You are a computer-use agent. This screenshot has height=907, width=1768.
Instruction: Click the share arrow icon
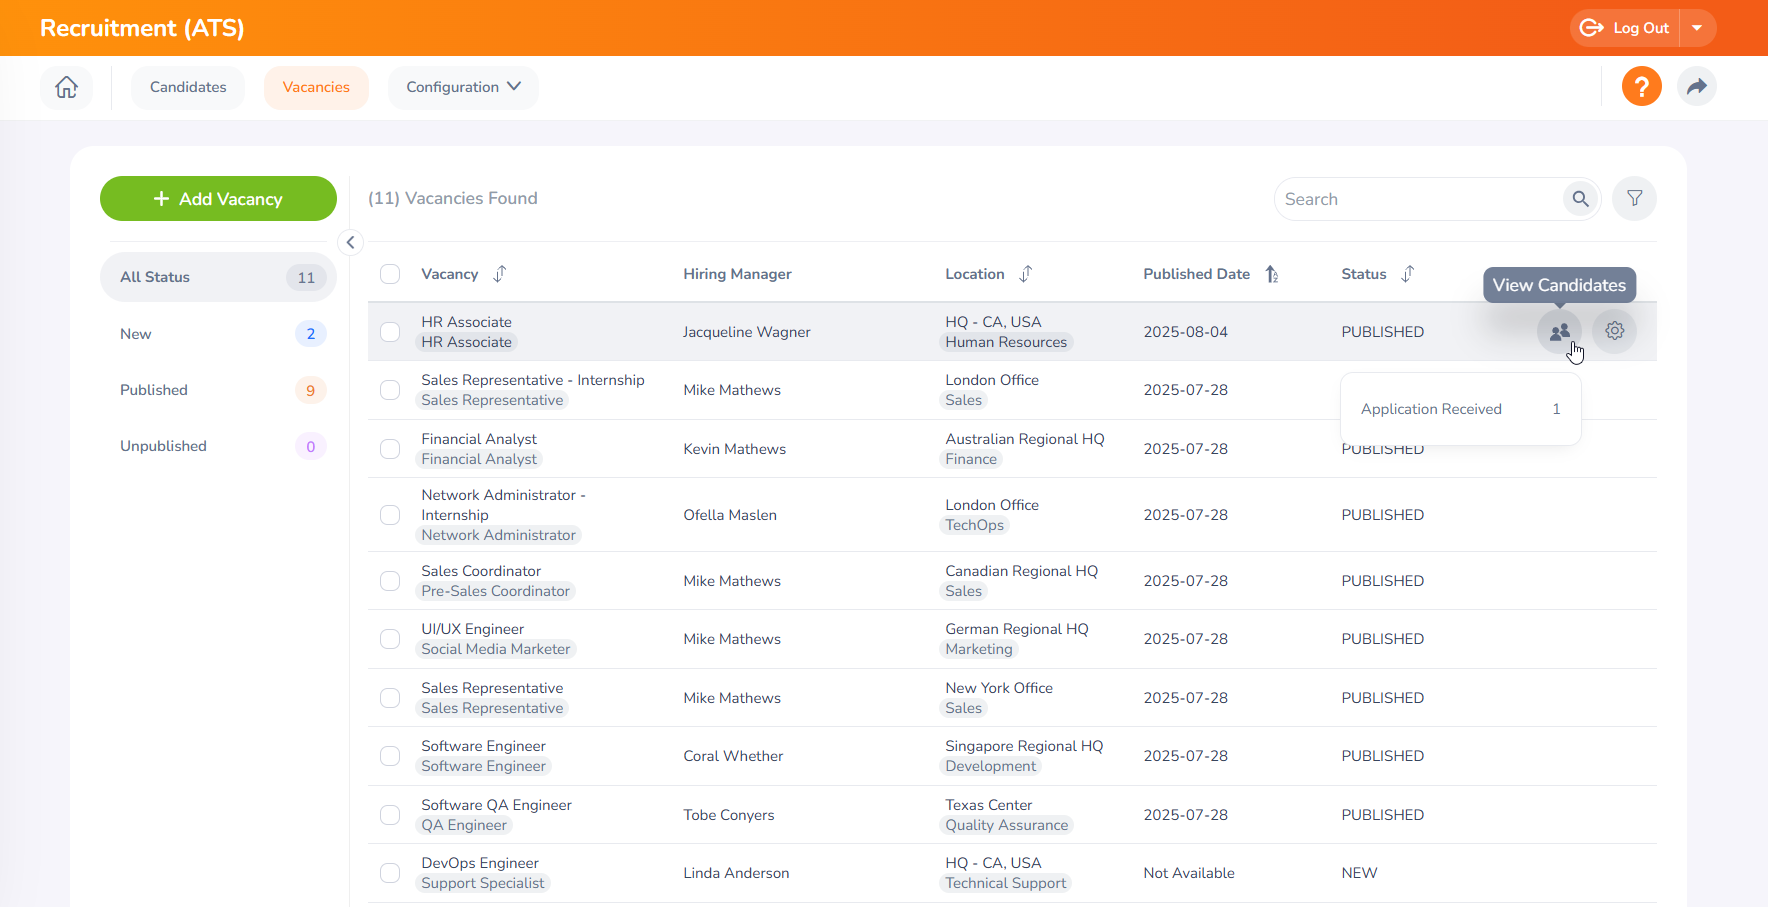1696,87
